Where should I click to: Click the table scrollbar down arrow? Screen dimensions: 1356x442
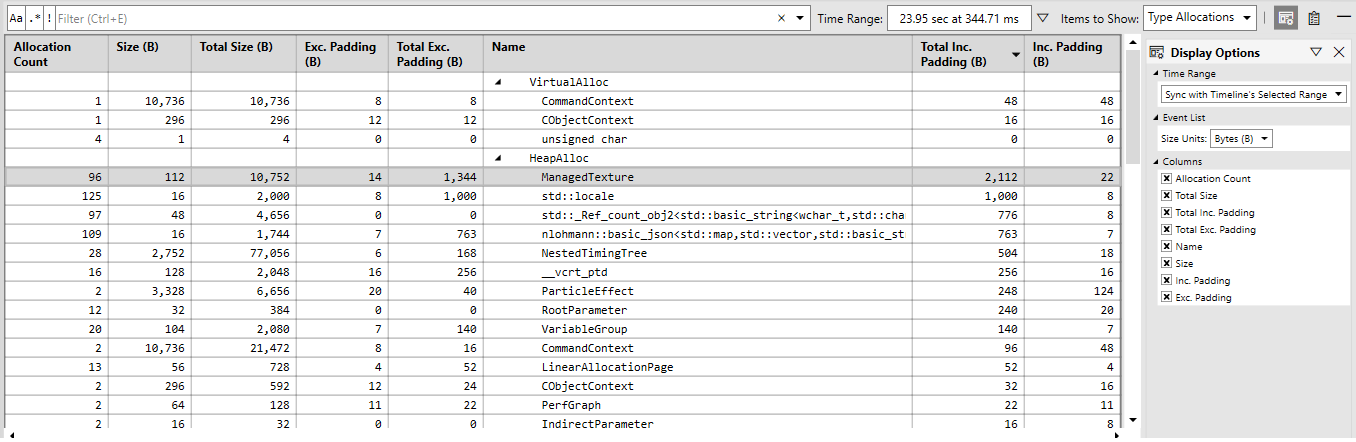click(x=1132, y=421)
